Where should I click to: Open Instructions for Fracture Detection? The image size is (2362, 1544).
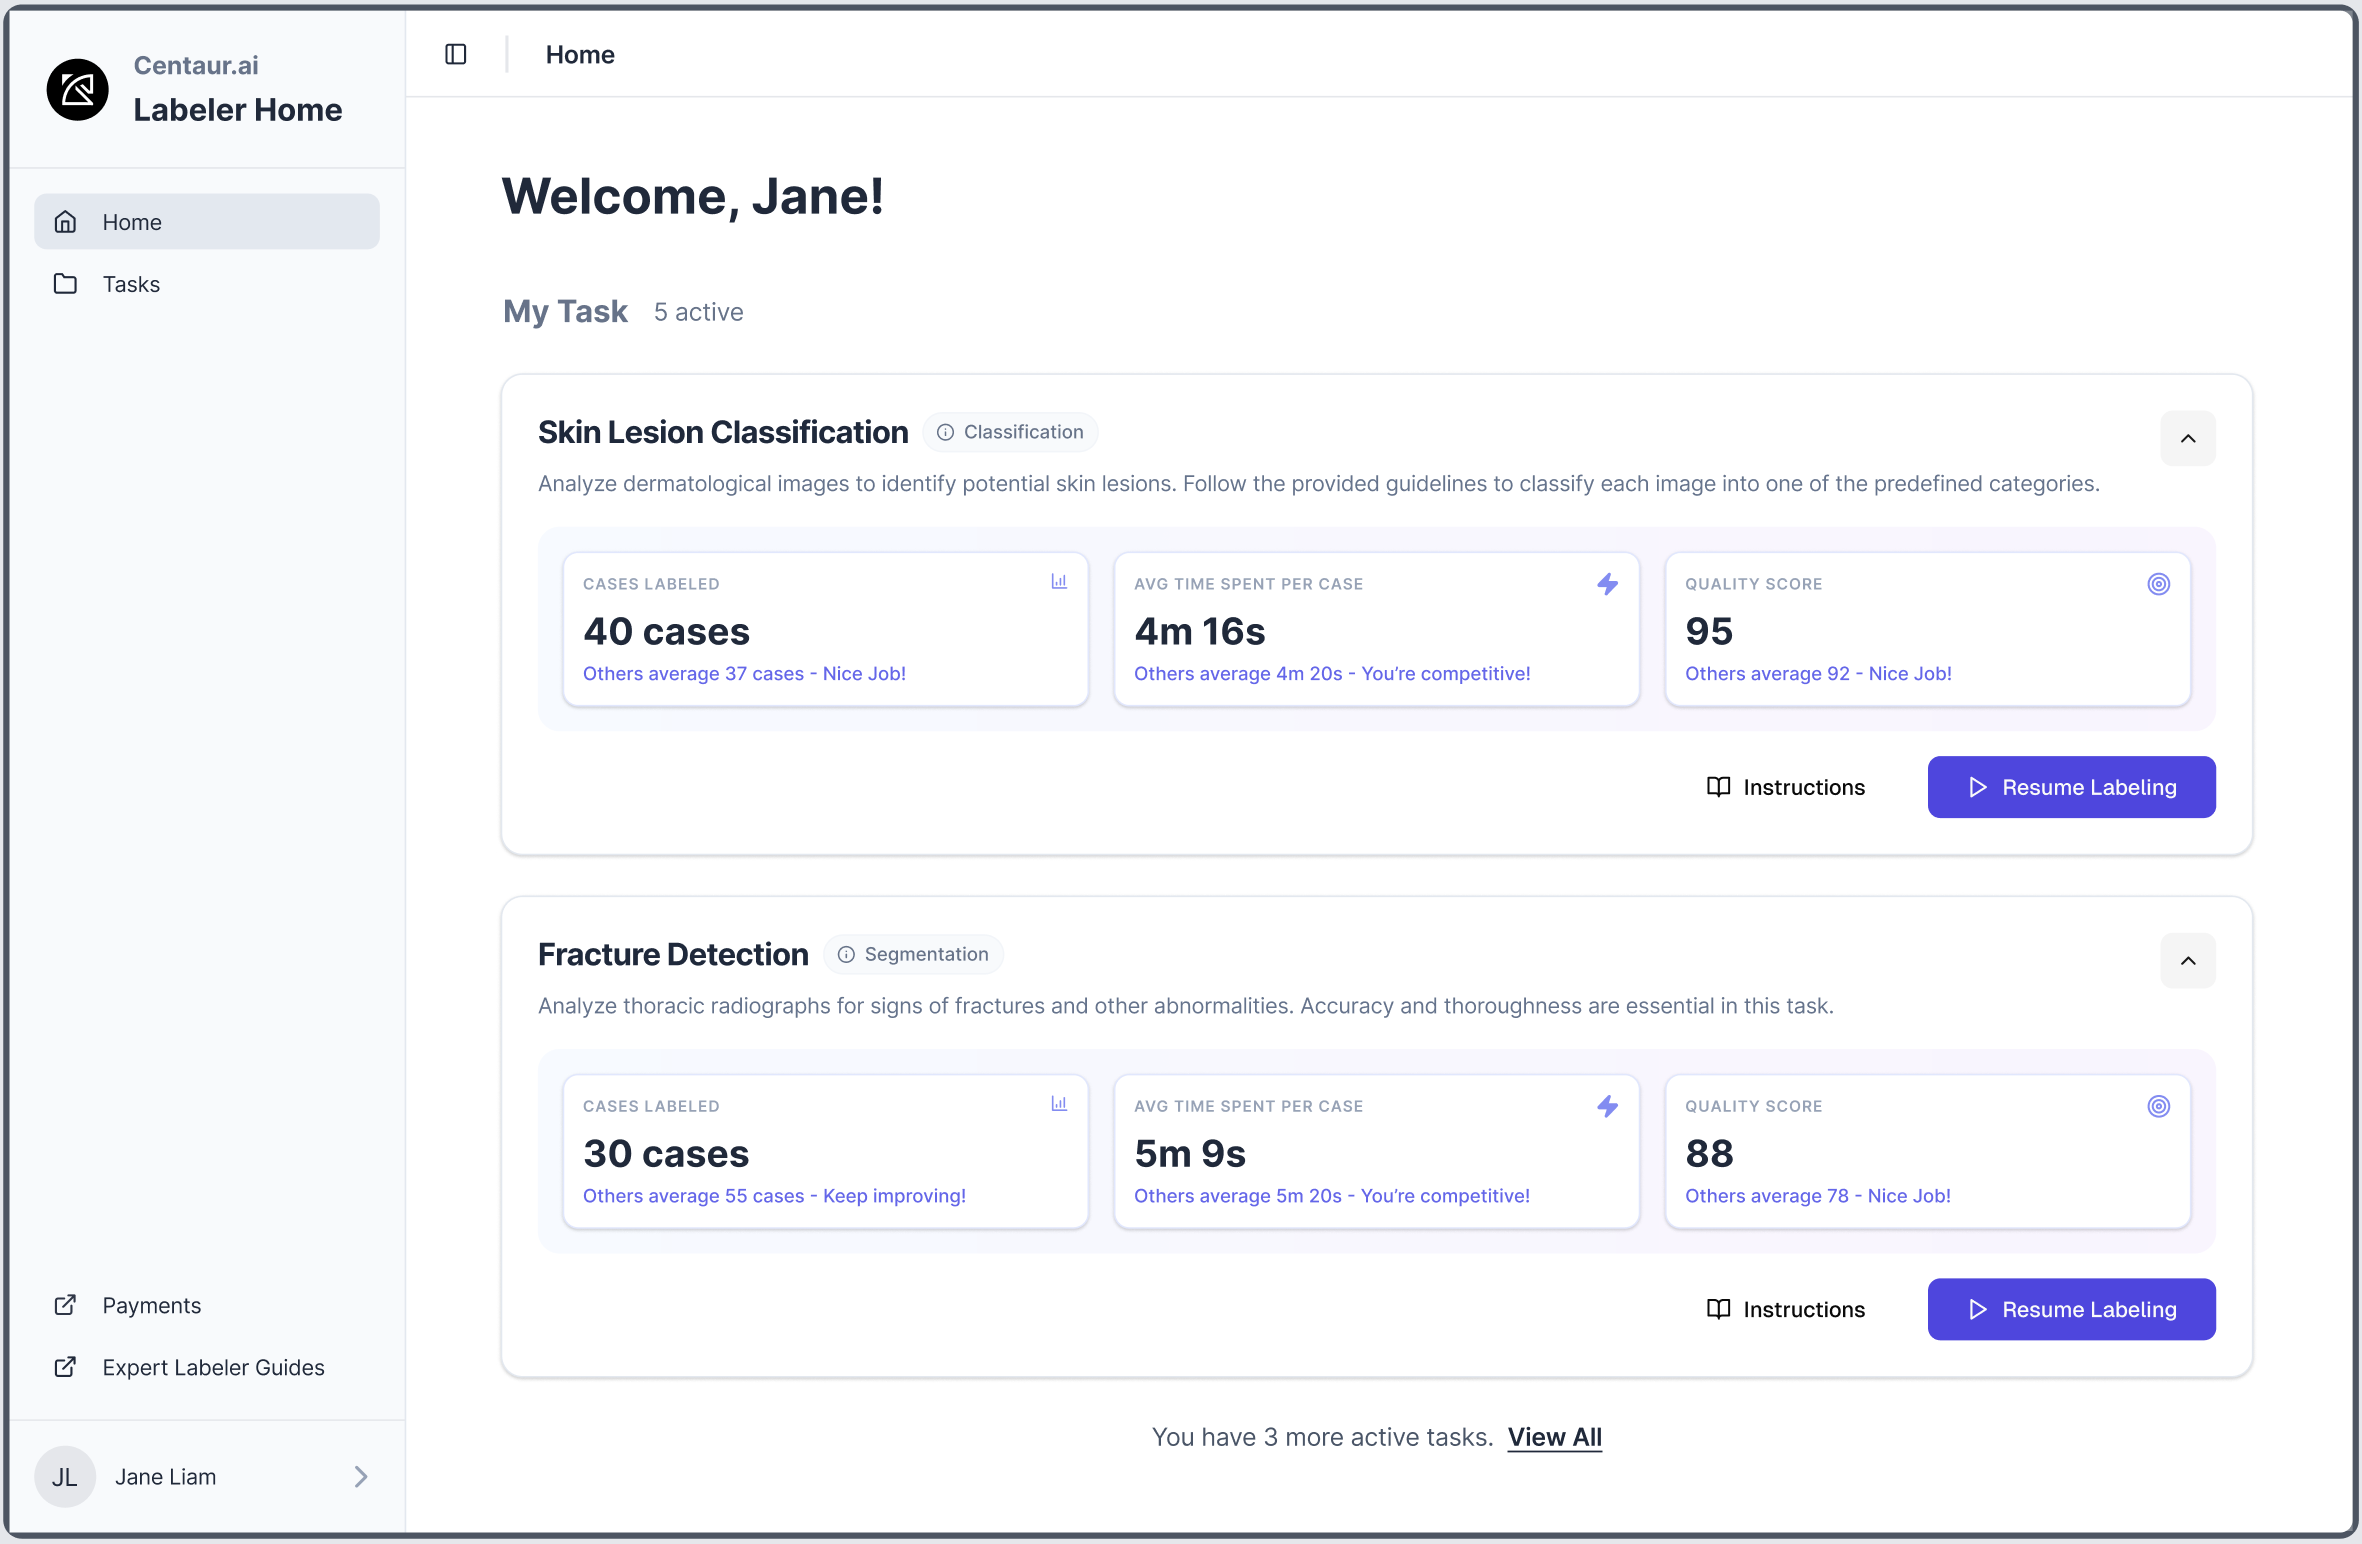coord(1785,1309)
